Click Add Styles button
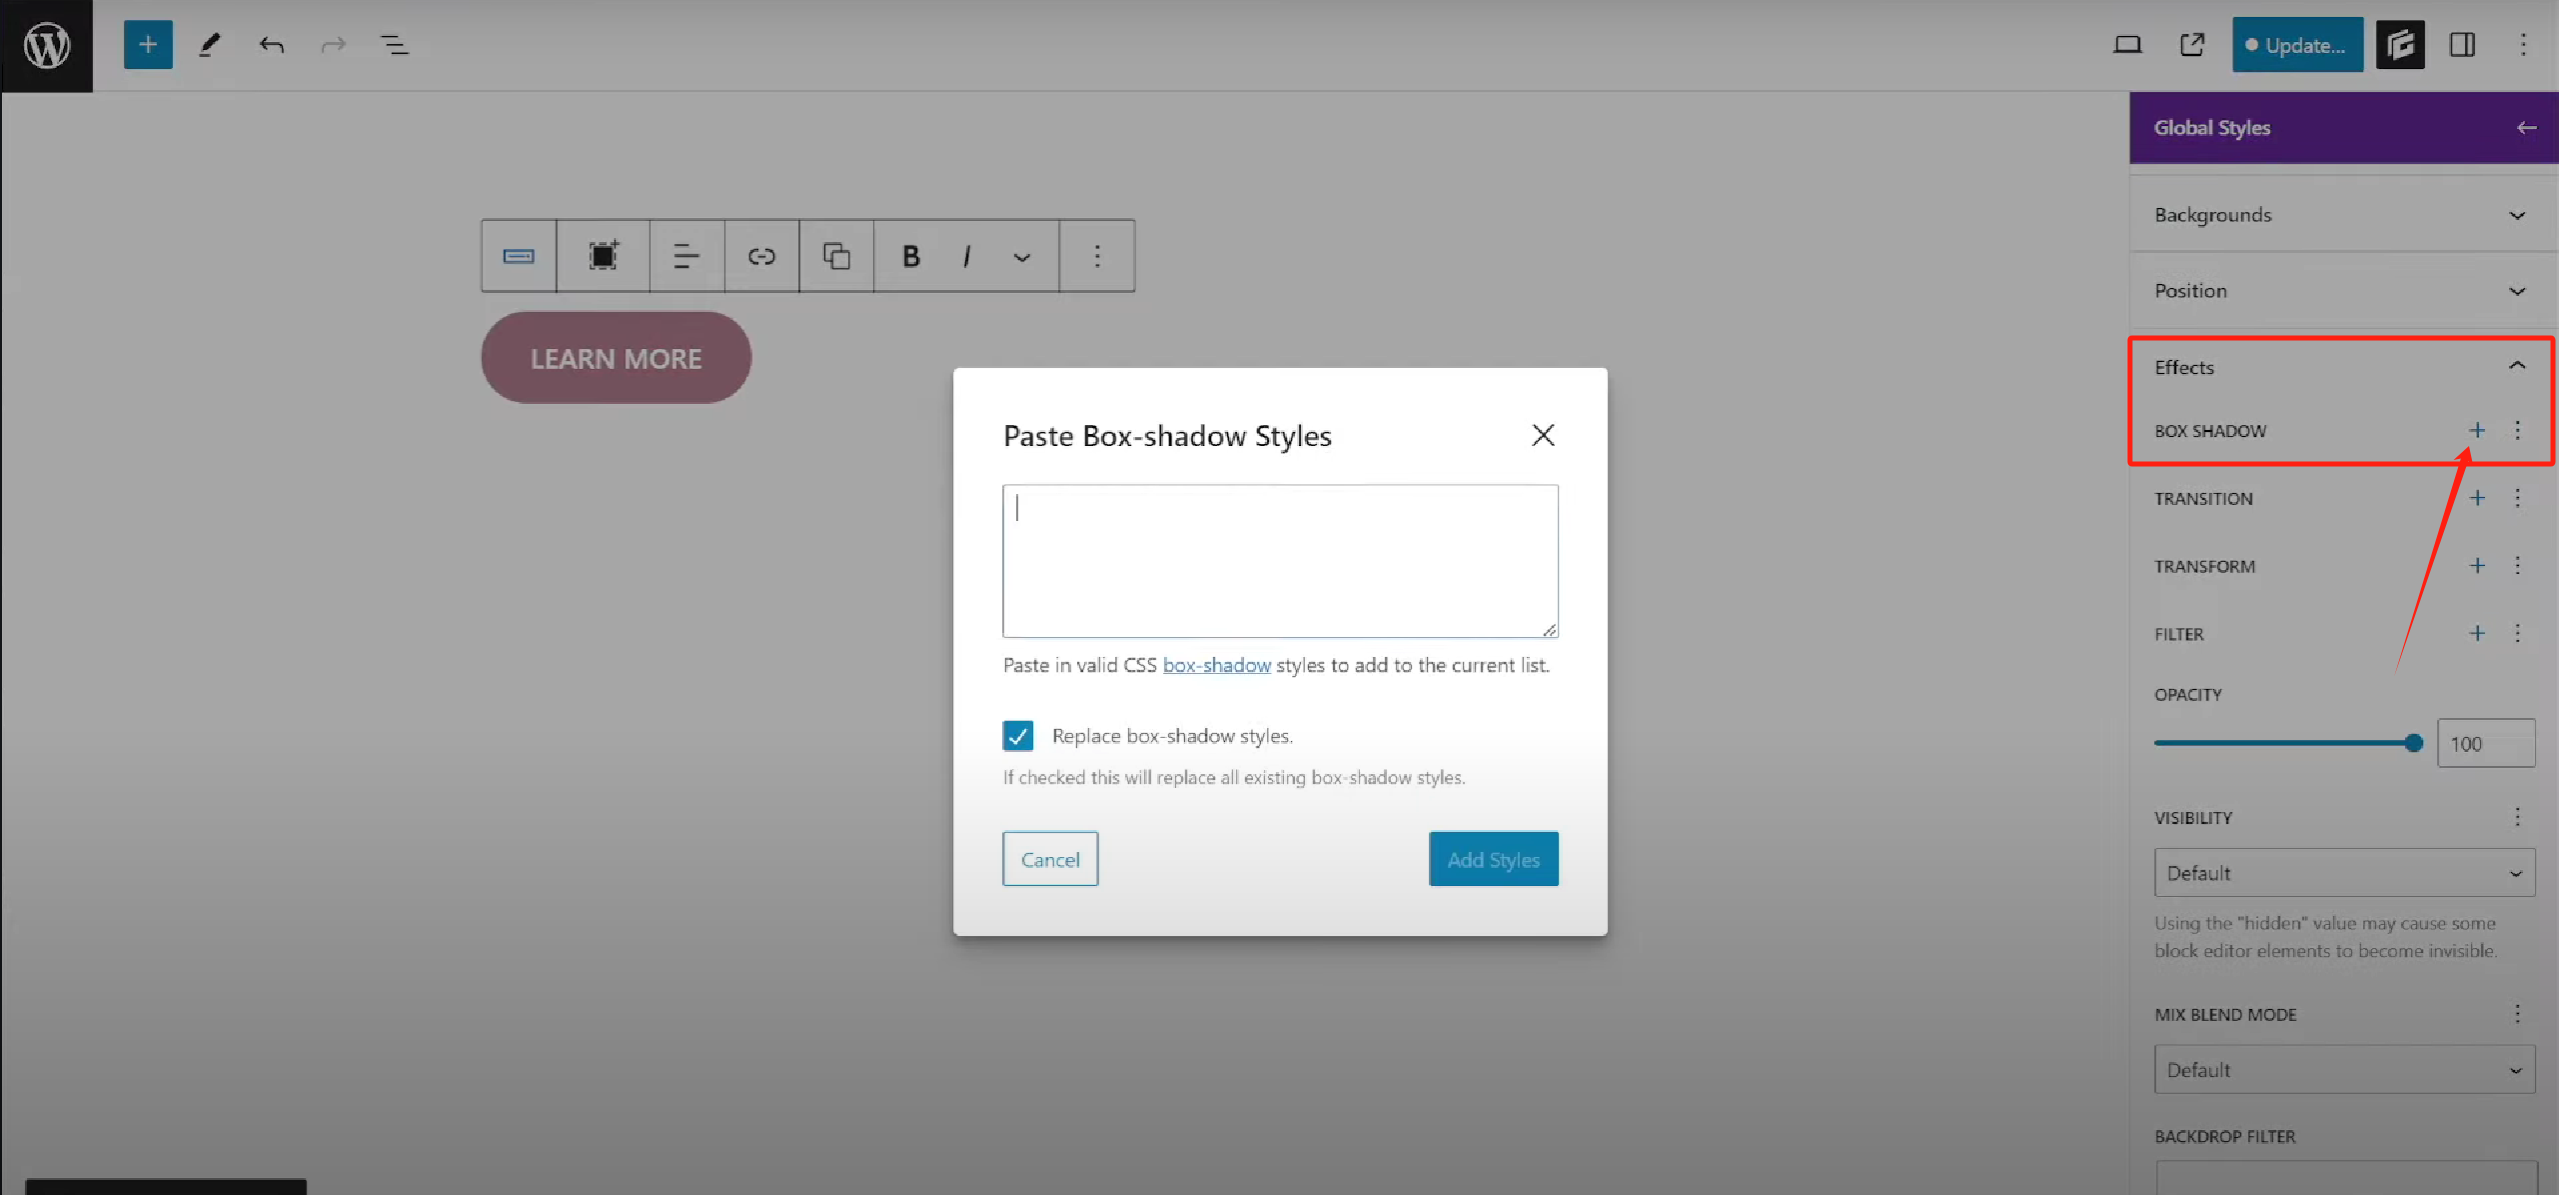 tap(1492, 859)
